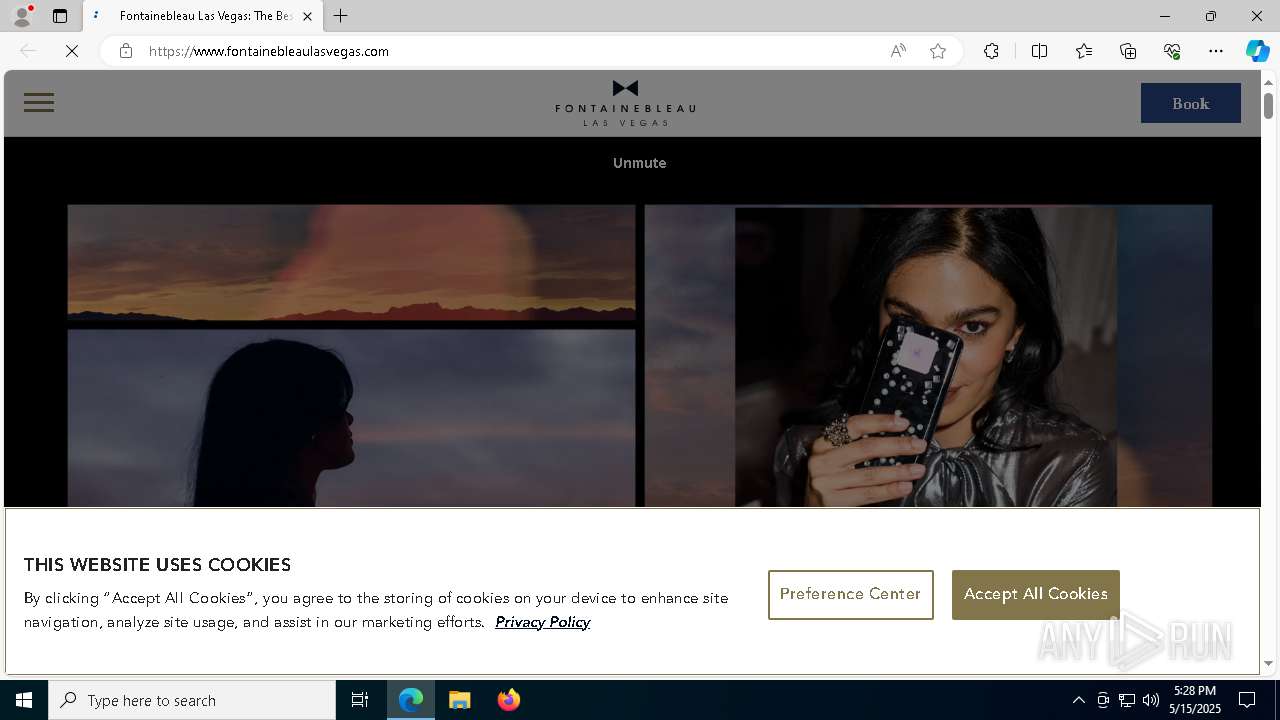Open the Favorites list
The image size is (1280, 720).
click(1084, 51)
